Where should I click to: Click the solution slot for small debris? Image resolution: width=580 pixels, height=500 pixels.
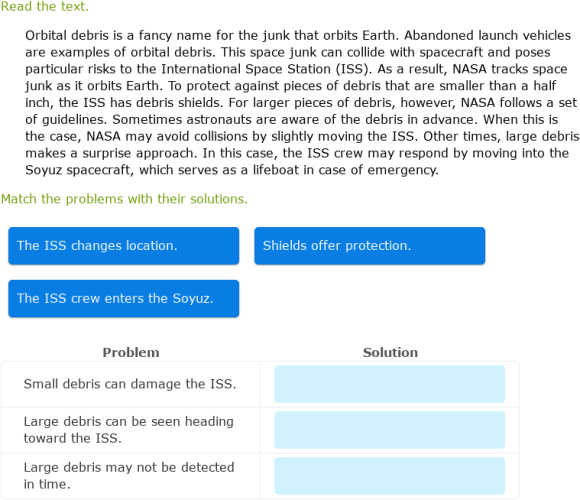(x=390, y=384)
